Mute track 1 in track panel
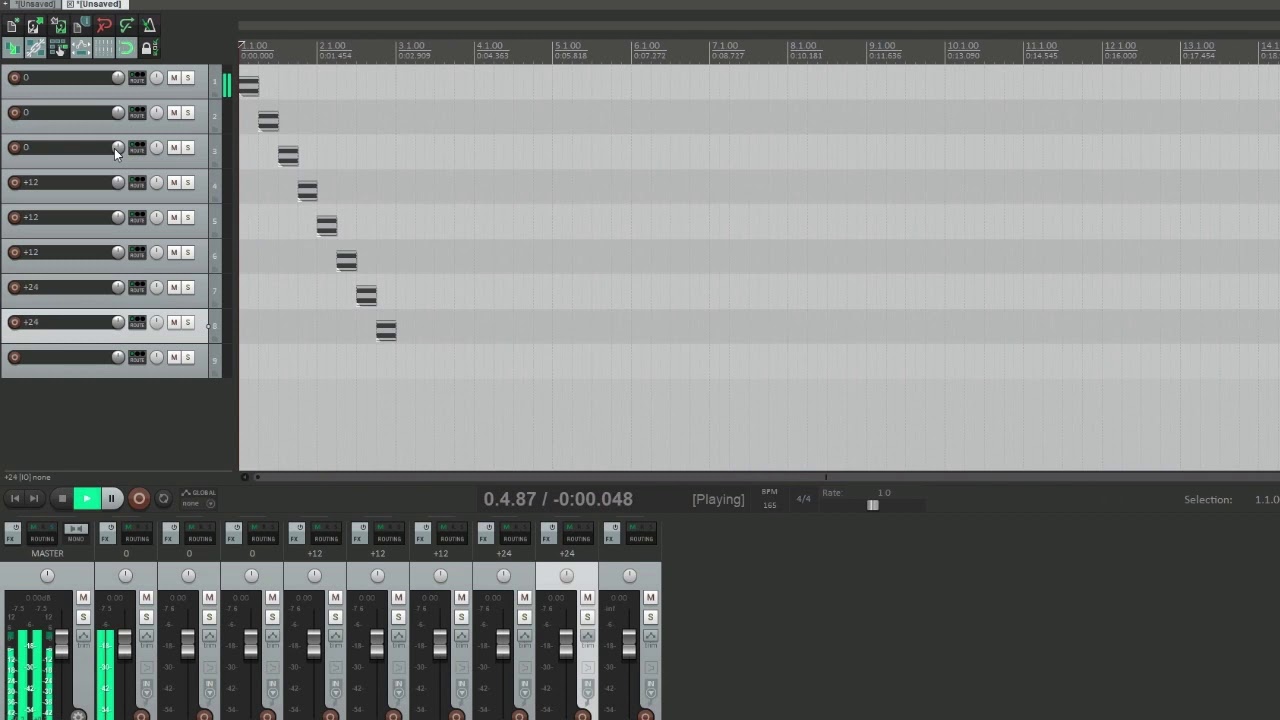 [x=173, y=77]
